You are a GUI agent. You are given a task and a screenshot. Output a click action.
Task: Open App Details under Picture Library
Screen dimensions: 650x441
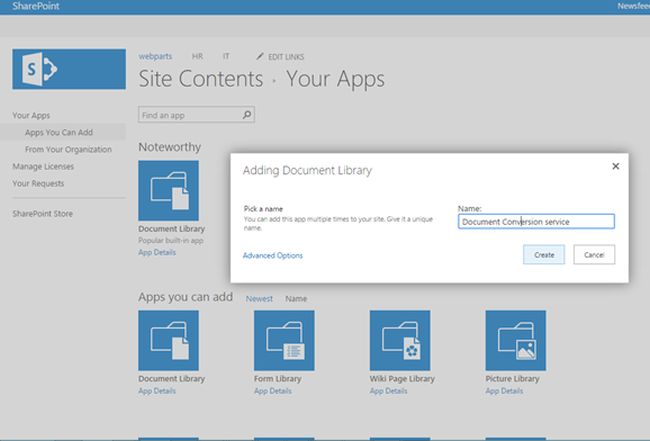click(x=504, y=391)
